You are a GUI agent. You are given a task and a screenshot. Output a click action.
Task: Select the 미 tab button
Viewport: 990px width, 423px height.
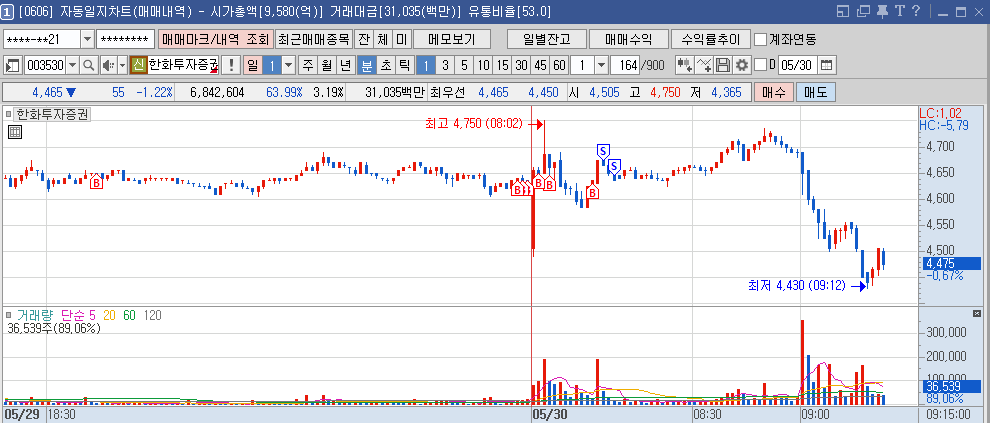click(x=401, y=39)
